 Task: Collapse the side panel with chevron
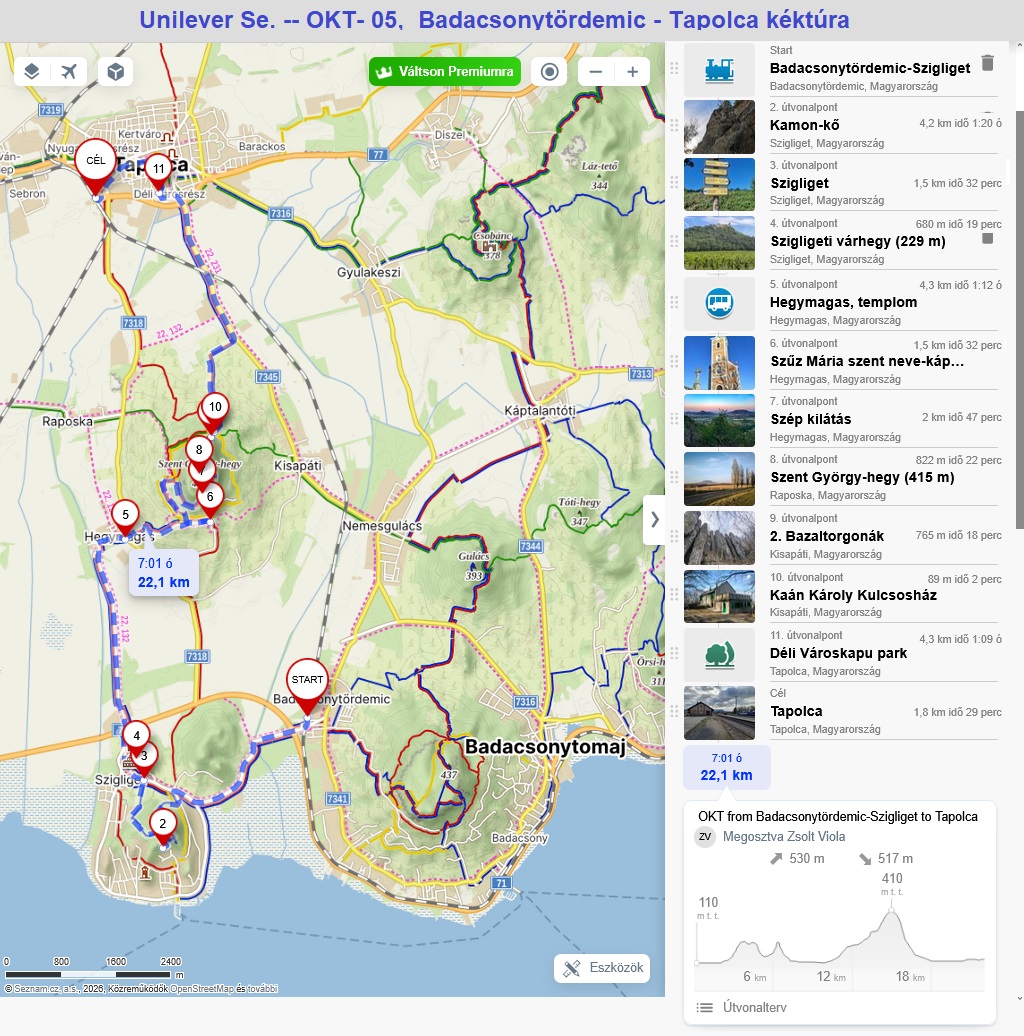(654, 519)
